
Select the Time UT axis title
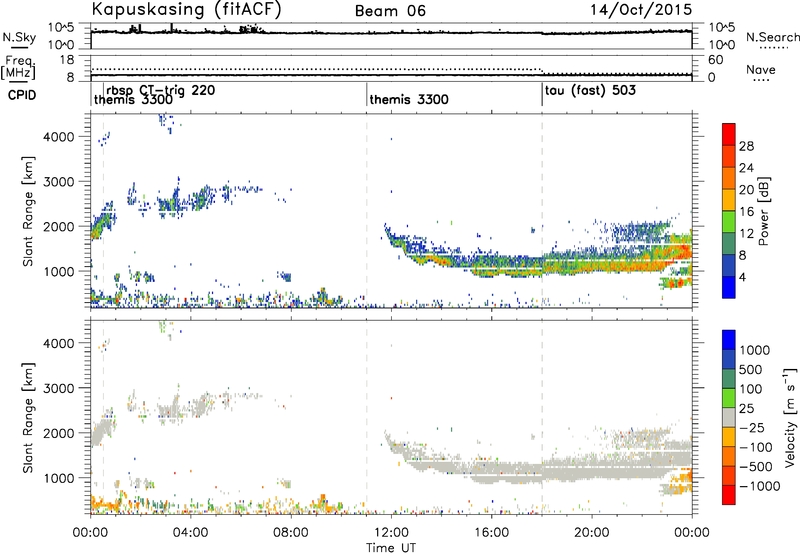(391, 547)
